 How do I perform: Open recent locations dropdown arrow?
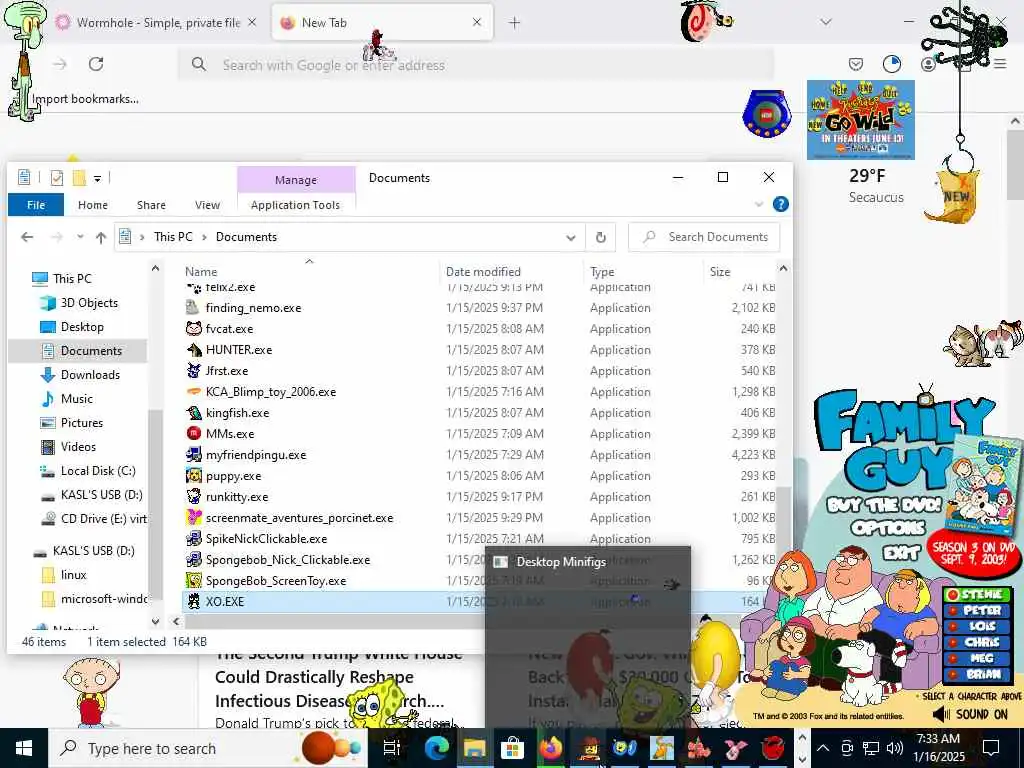click(x=80, y=237)
